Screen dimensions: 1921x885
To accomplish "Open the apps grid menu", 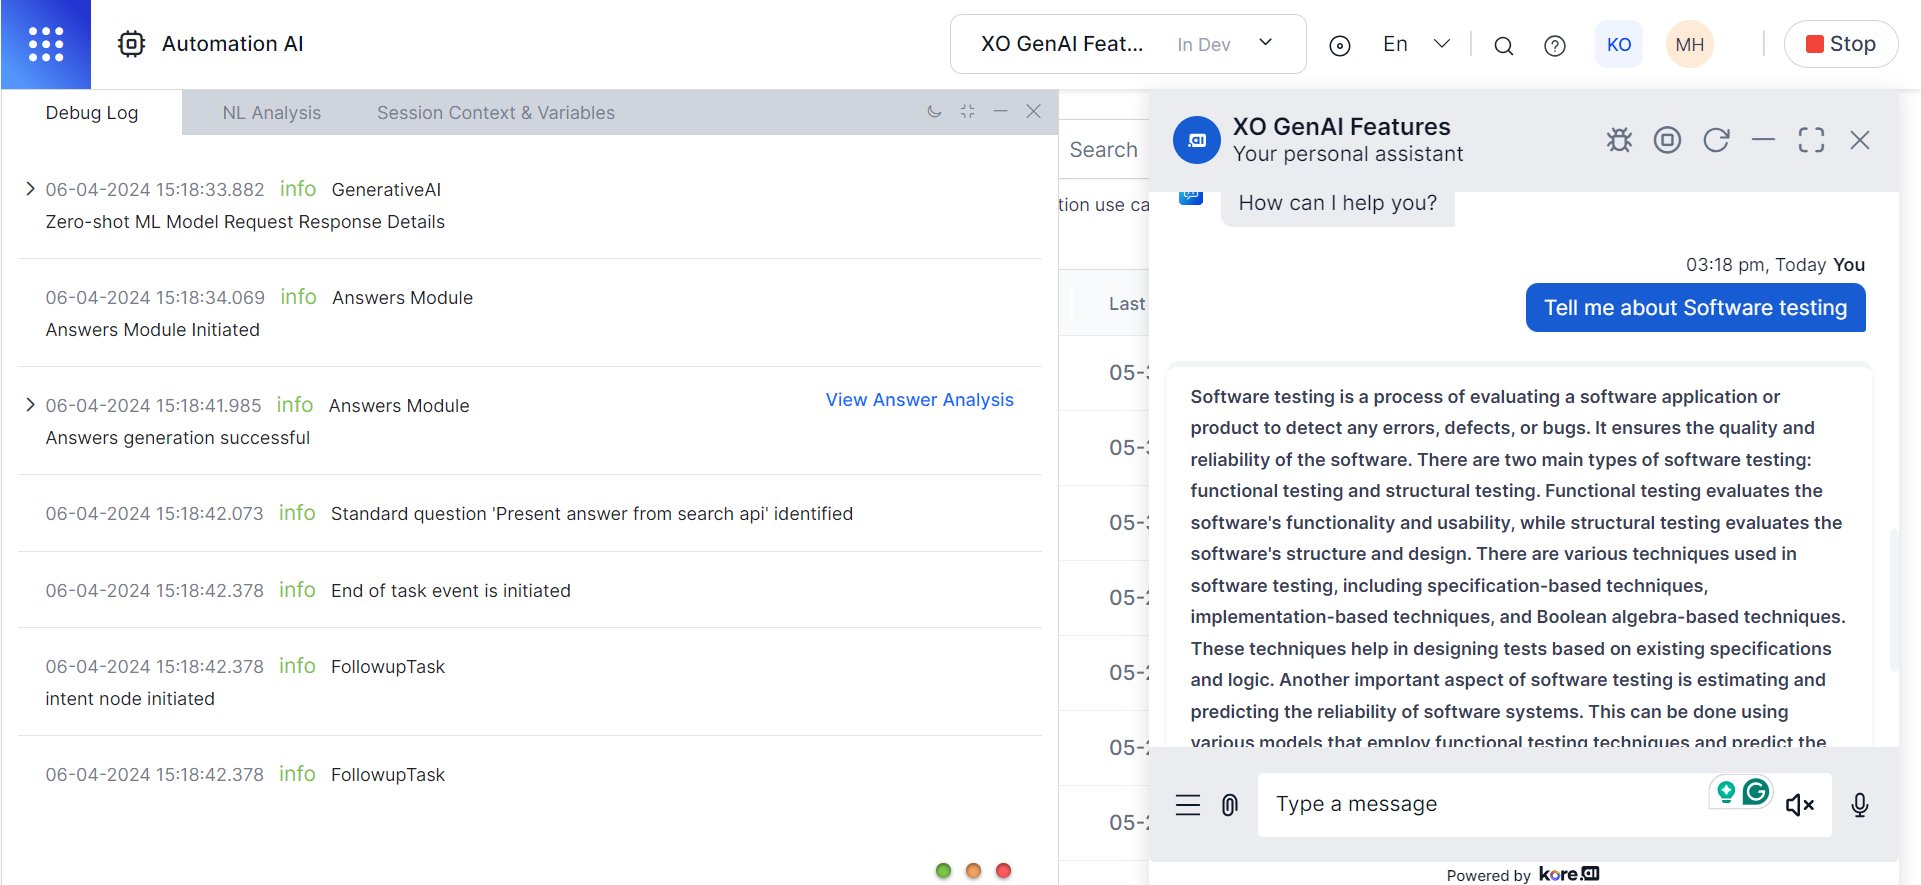I will point(46,44).
